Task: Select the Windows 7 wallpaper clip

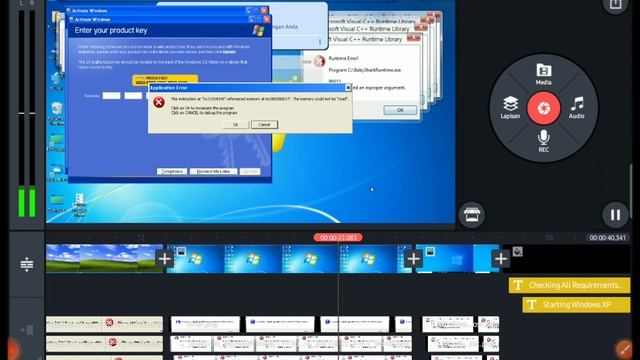Action: click(x=289, y=258)
